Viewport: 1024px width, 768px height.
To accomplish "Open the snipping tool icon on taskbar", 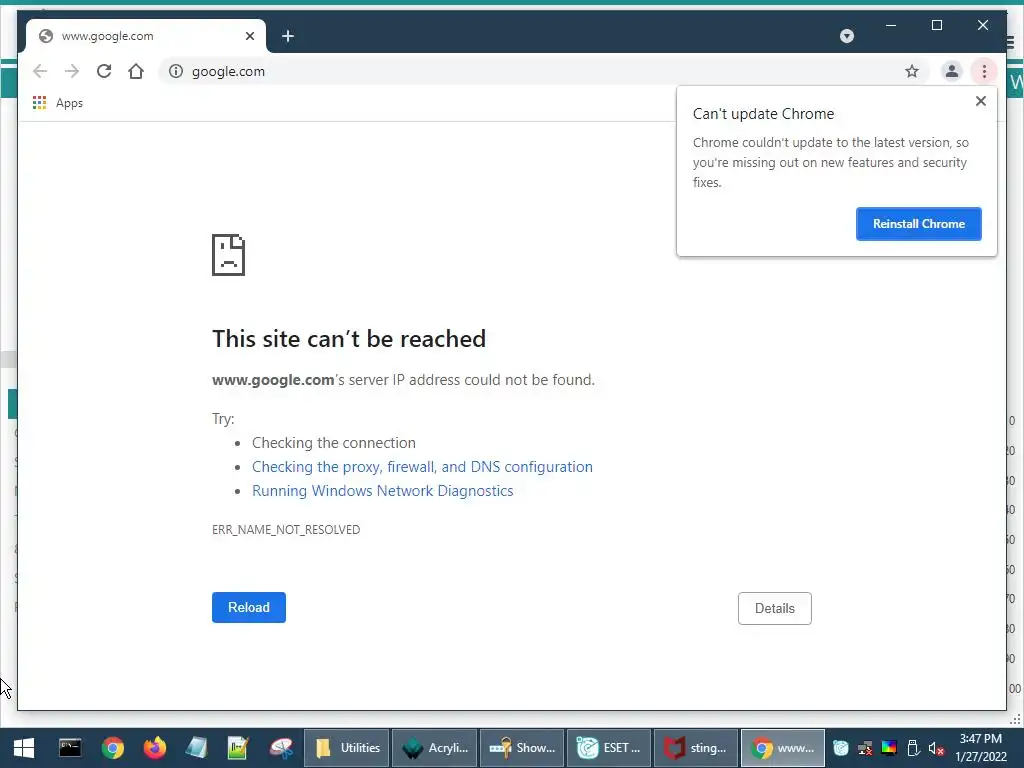I will coord(281,748).
